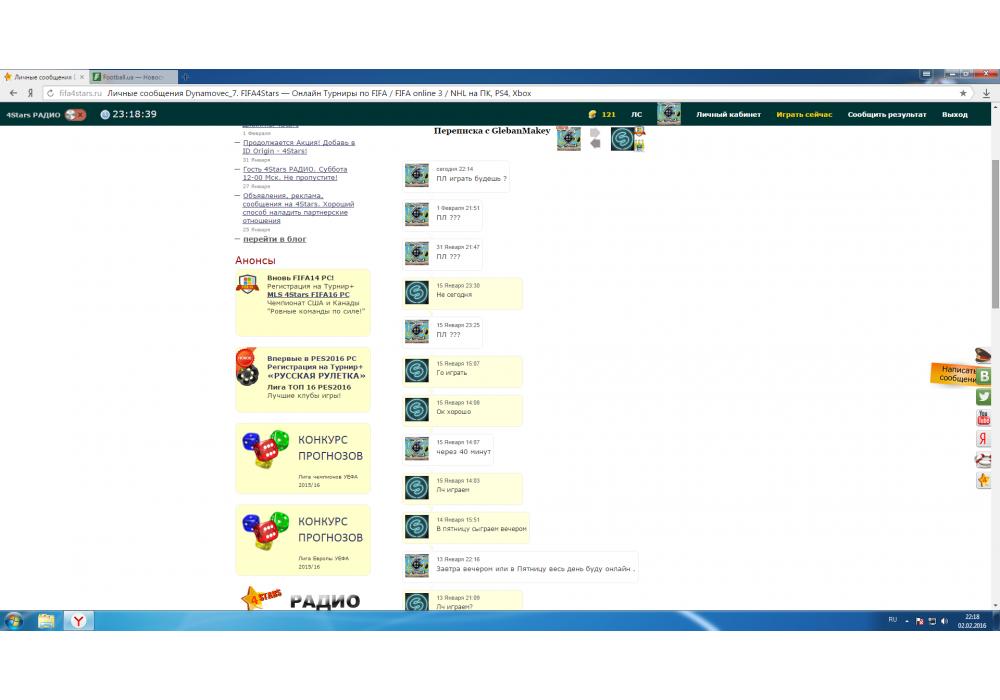The height and width of the screenshot is (700, 1000).
Task: Open Конкурс прогнозов Лига чемпионов УЕФА banner
Action: [x=303, y=458]
